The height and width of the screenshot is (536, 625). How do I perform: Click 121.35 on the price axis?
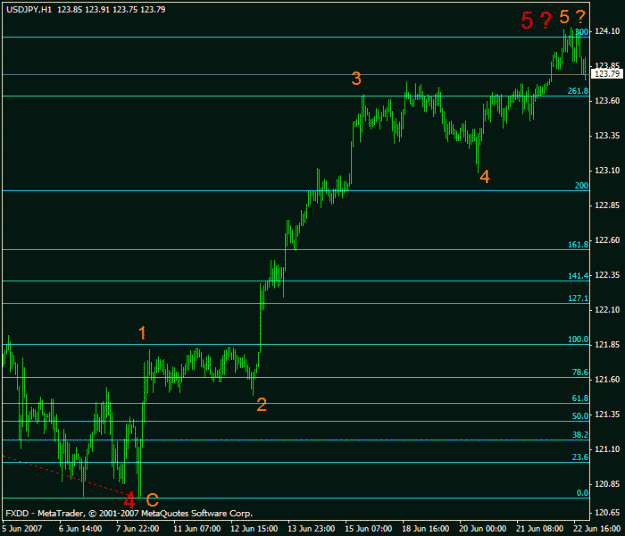pyautogui.click(x=607, y=414)
